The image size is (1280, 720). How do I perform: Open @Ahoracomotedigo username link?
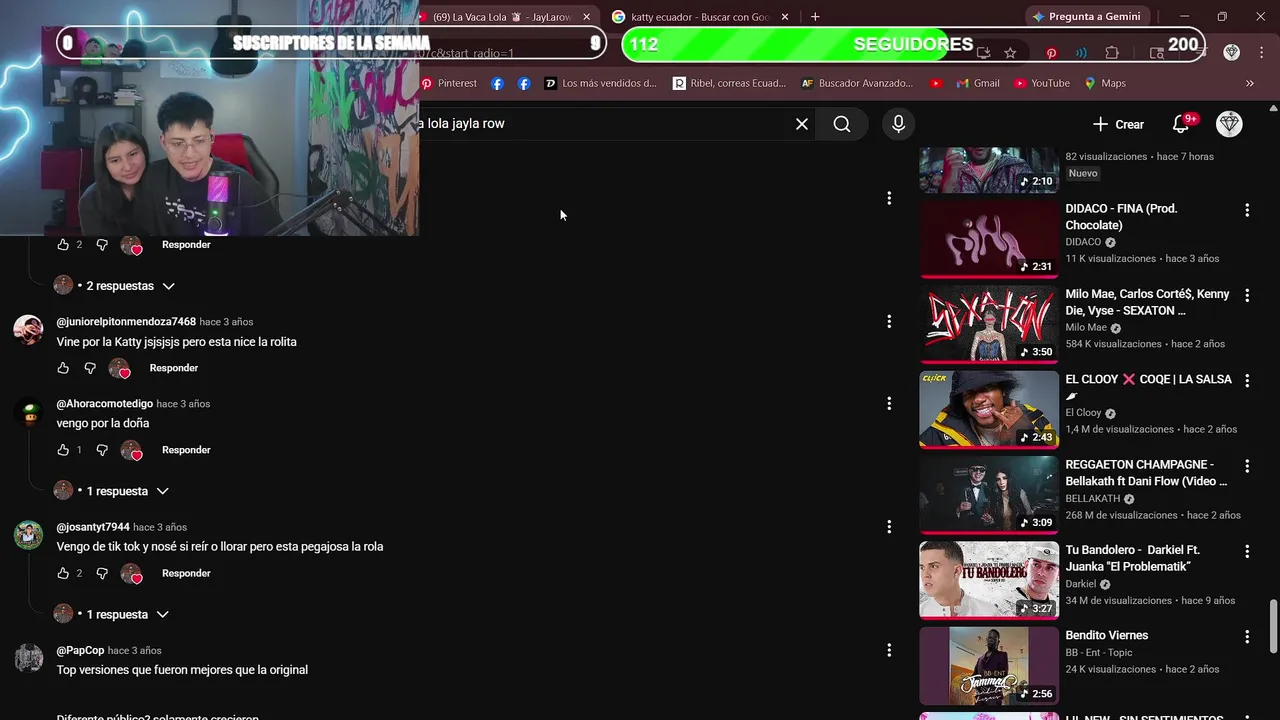click(x=104, y=404)
